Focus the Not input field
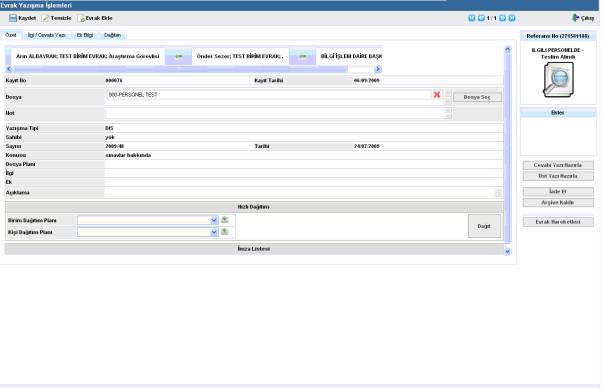 click(x=275, y=113)
